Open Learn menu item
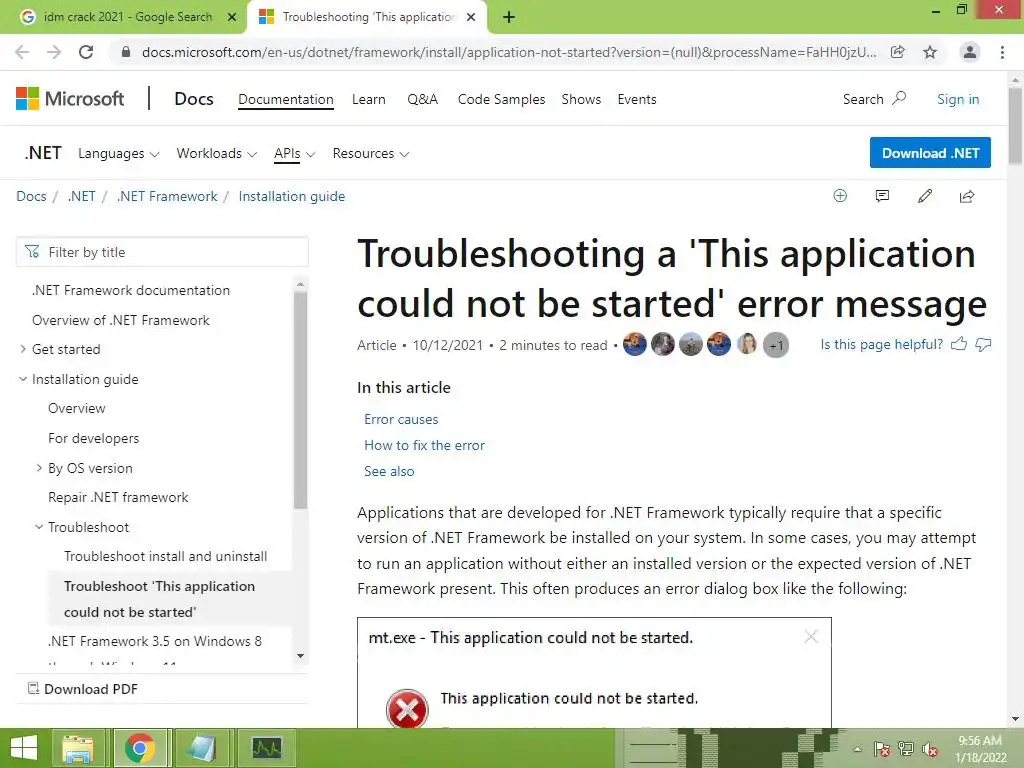Image resolution: width=1024 pixels, height=768 pixels. pos(368,99)
